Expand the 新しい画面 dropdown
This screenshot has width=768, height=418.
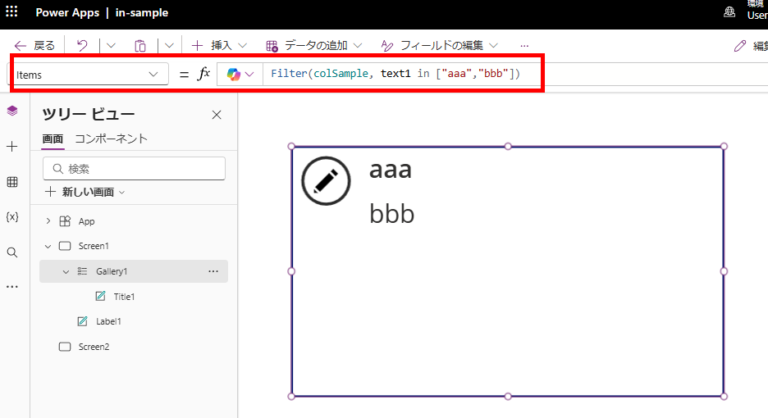click(x=85, y=191)
